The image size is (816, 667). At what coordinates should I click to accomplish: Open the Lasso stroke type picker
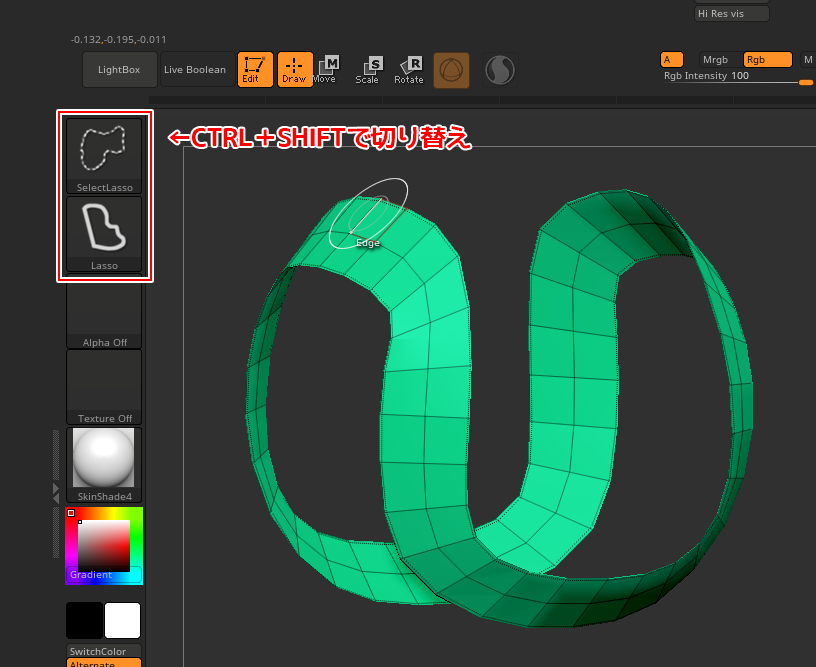coord(104,233)
